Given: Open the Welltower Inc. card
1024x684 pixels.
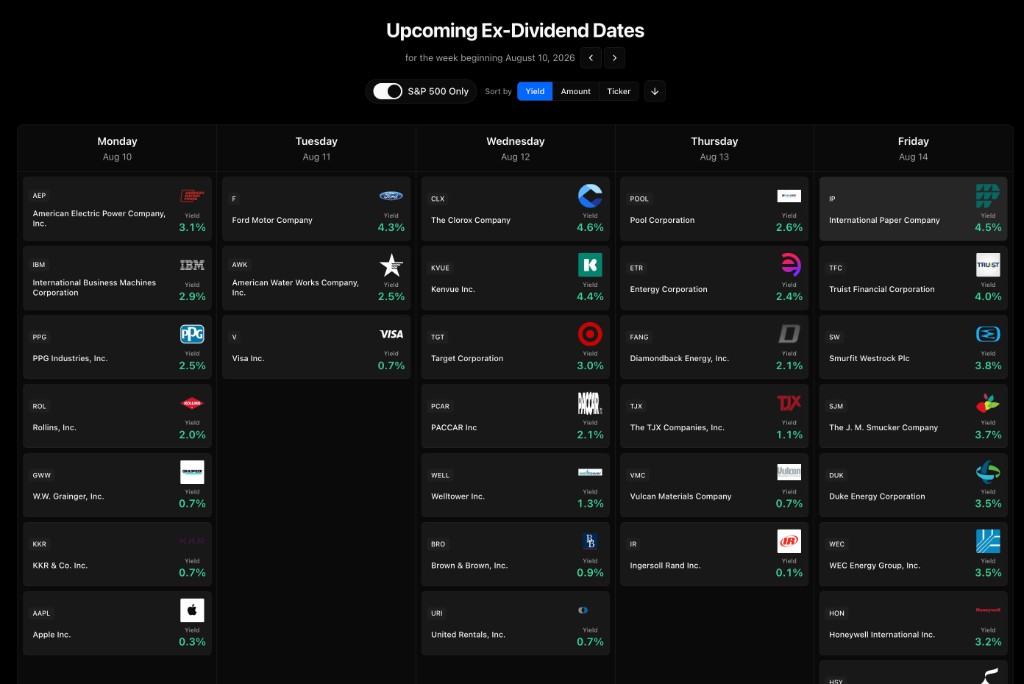Looking at the screenshot, I should (x=515, y=485).
